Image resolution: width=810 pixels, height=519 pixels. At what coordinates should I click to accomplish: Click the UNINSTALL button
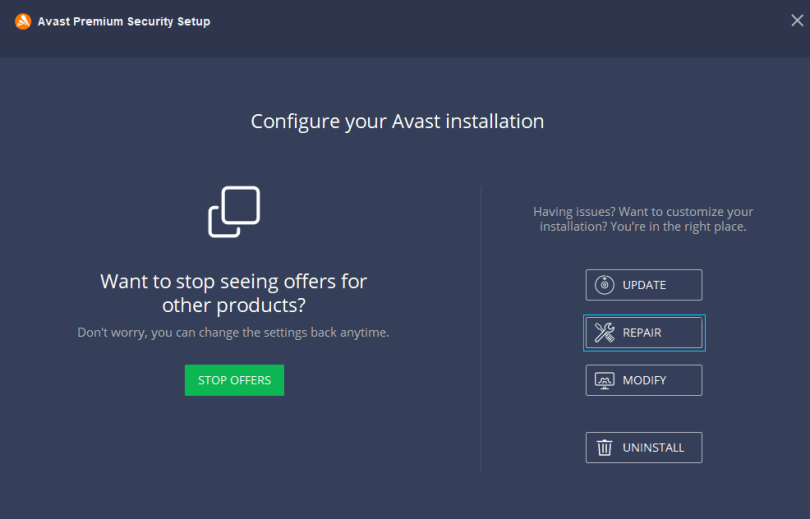pyautogui.click(x=644, y=447)
